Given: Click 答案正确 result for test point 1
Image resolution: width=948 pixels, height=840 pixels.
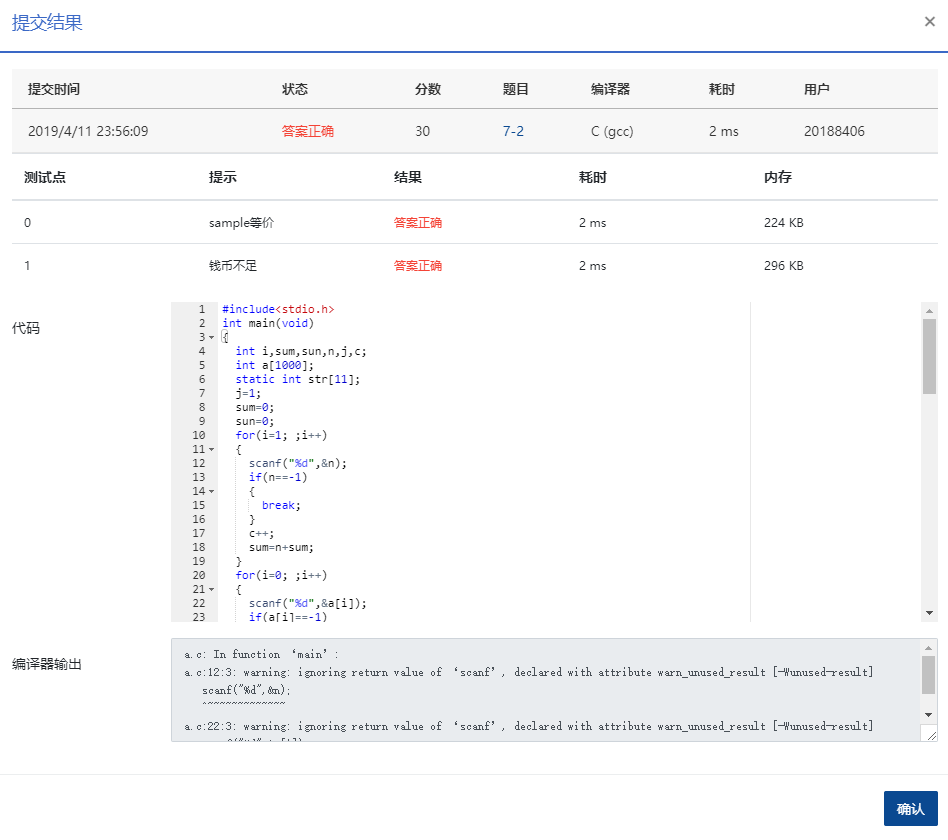Looking at the screenshot, I should tap(418, 265).
